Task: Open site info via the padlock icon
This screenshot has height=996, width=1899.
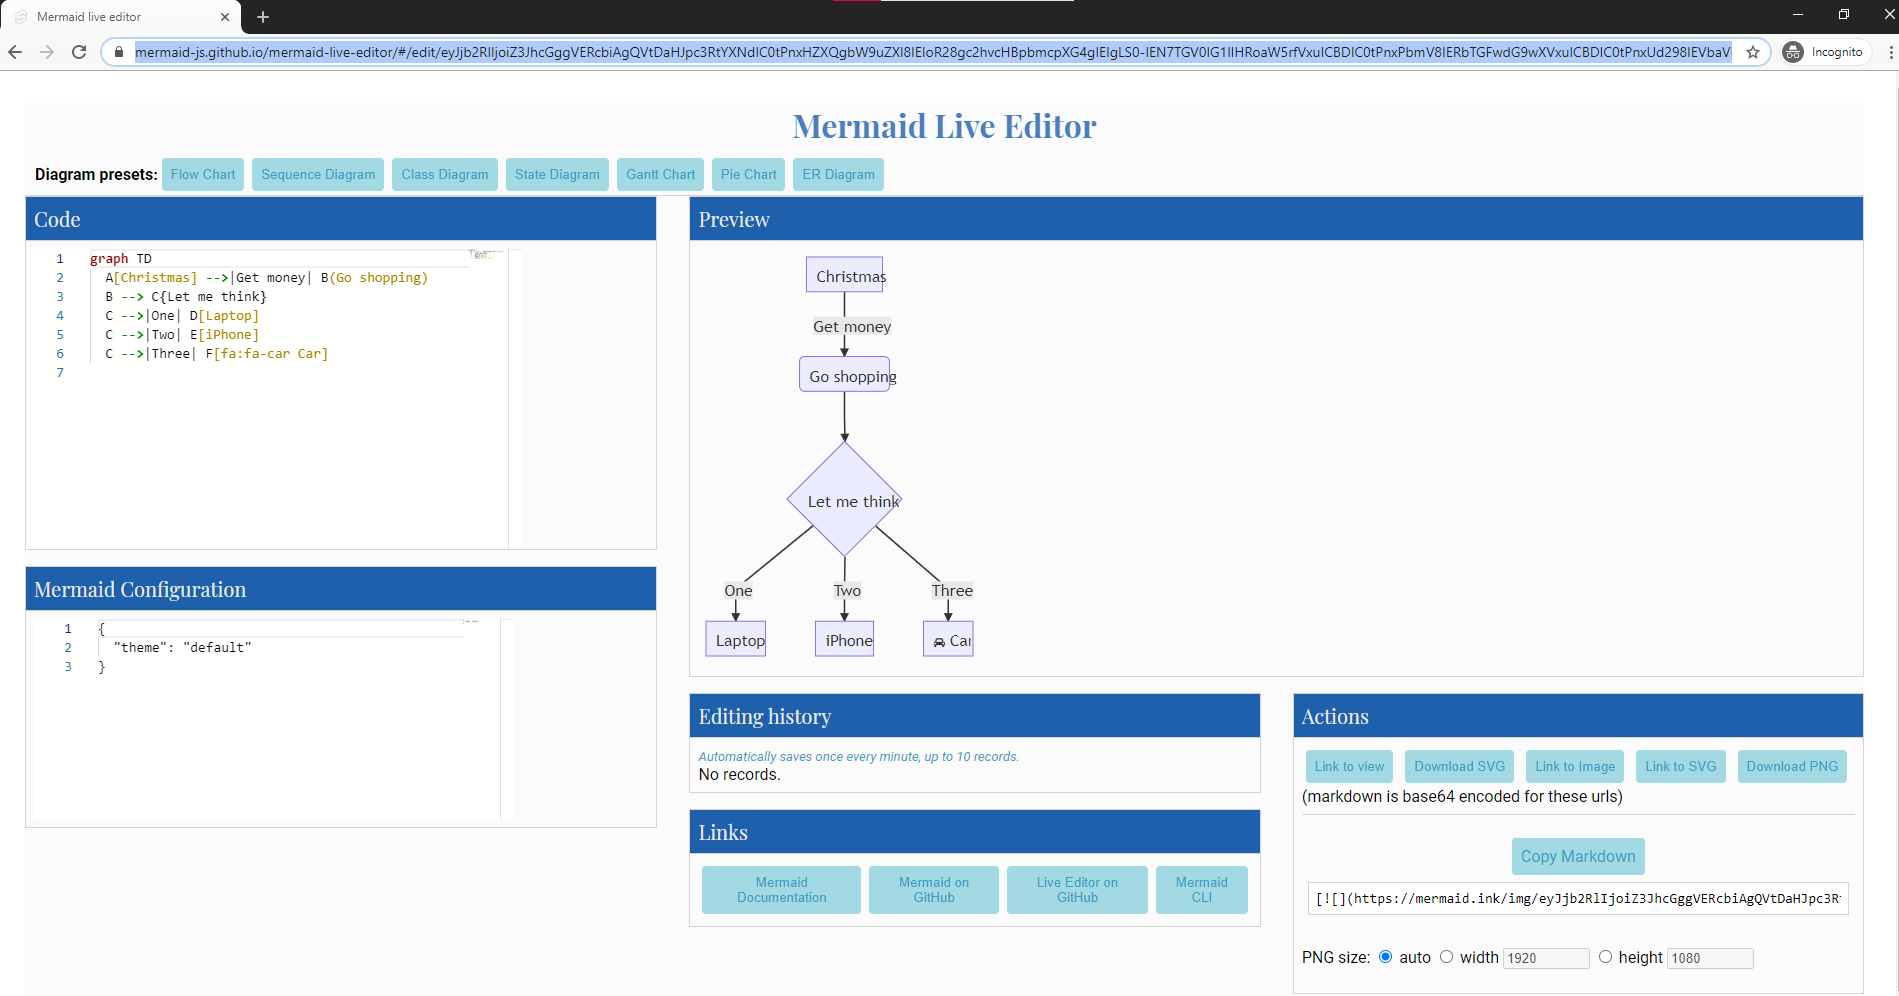Action: pos(118,52)
